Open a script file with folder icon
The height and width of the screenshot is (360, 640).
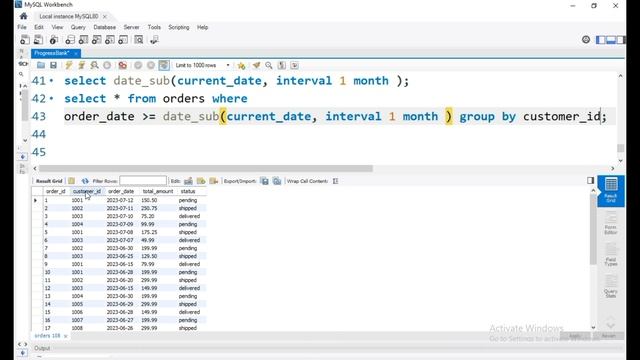41,65
